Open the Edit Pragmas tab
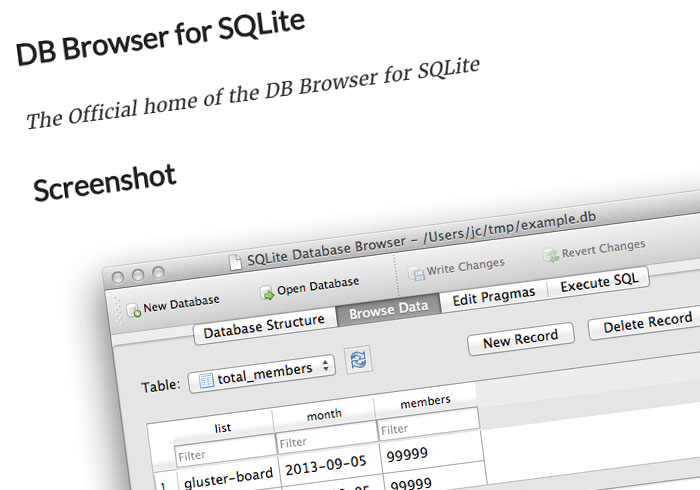This screenshot has height=490, width=700. [x=493, y=296]
